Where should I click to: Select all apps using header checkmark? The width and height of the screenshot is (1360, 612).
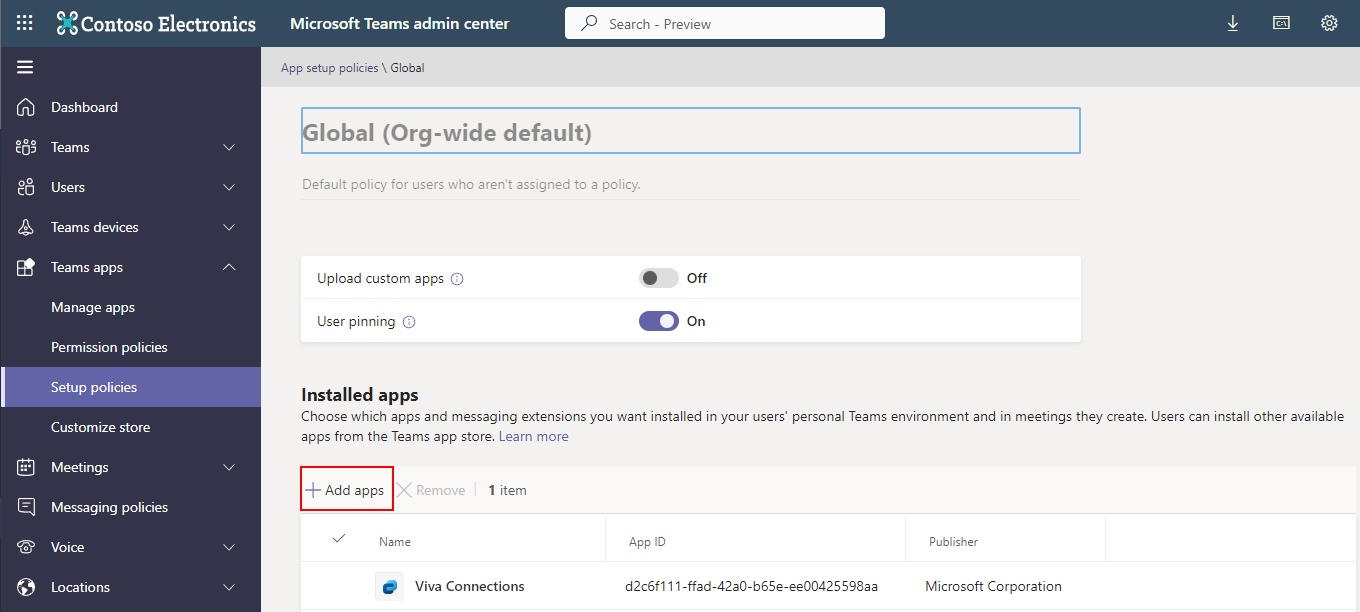click(x=339, y=539)
